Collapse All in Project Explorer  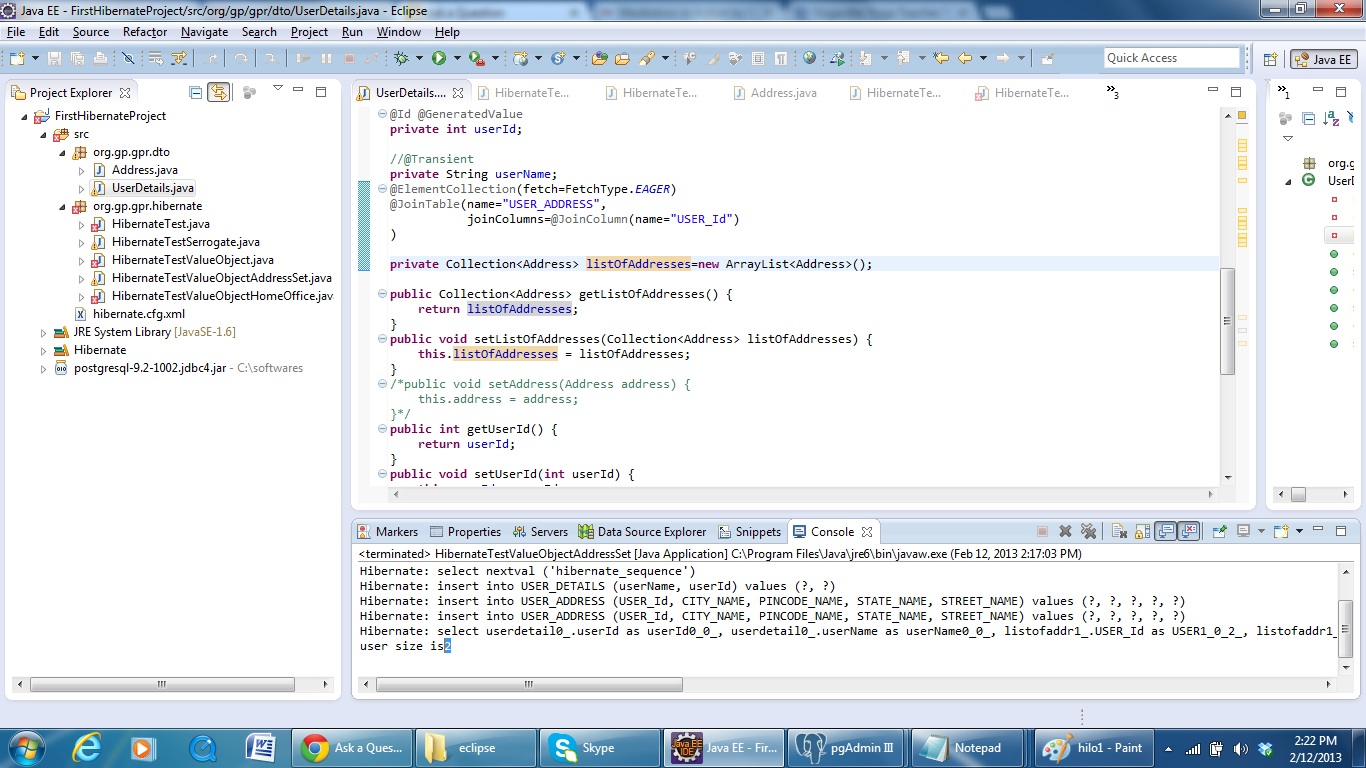tap(195, 93)
